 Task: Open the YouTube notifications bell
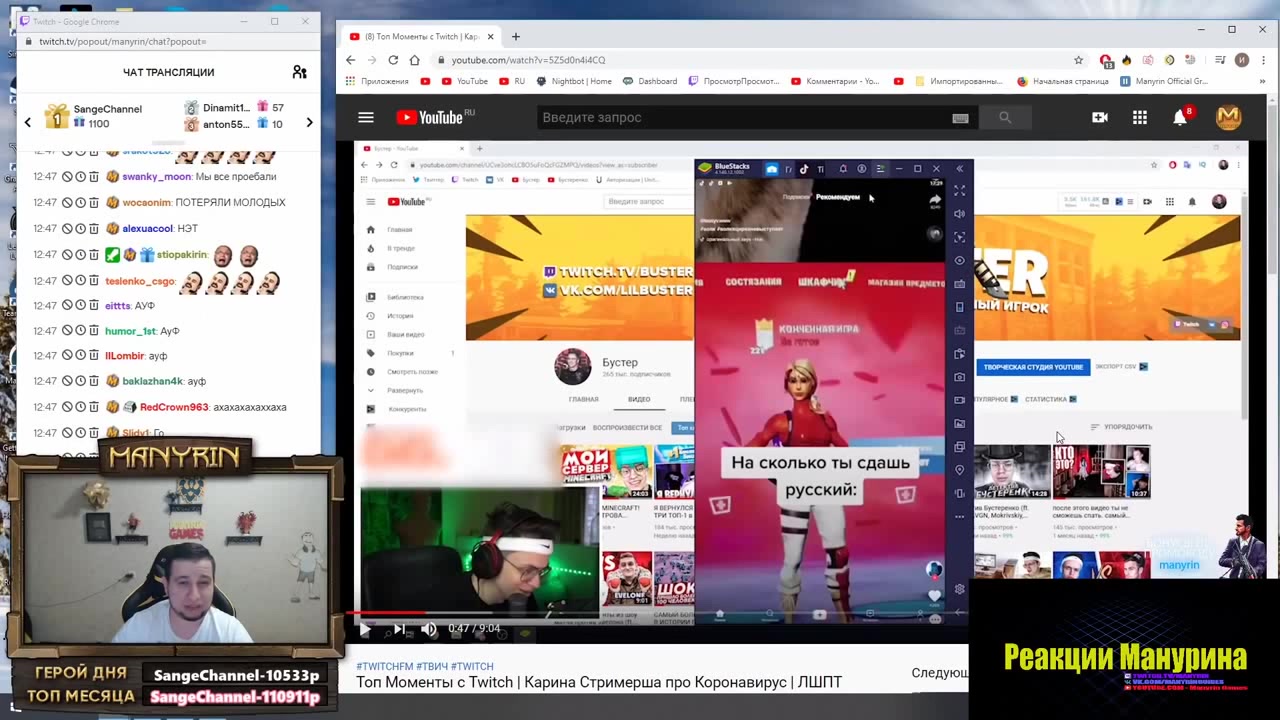click(x=1181, y=117)
